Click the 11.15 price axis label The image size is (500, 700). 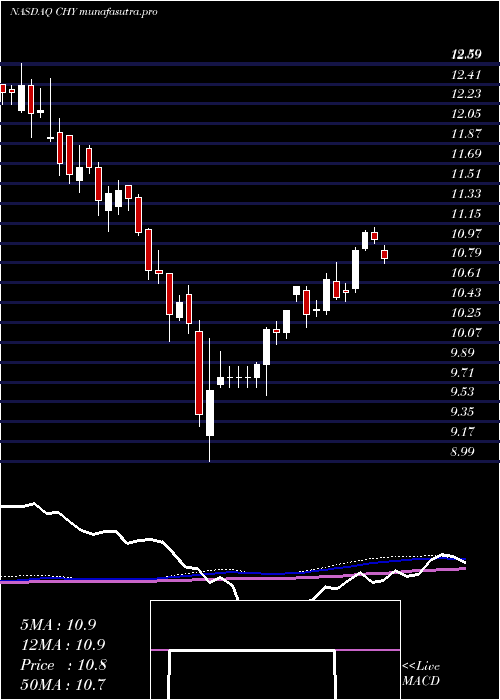(466, 213)
